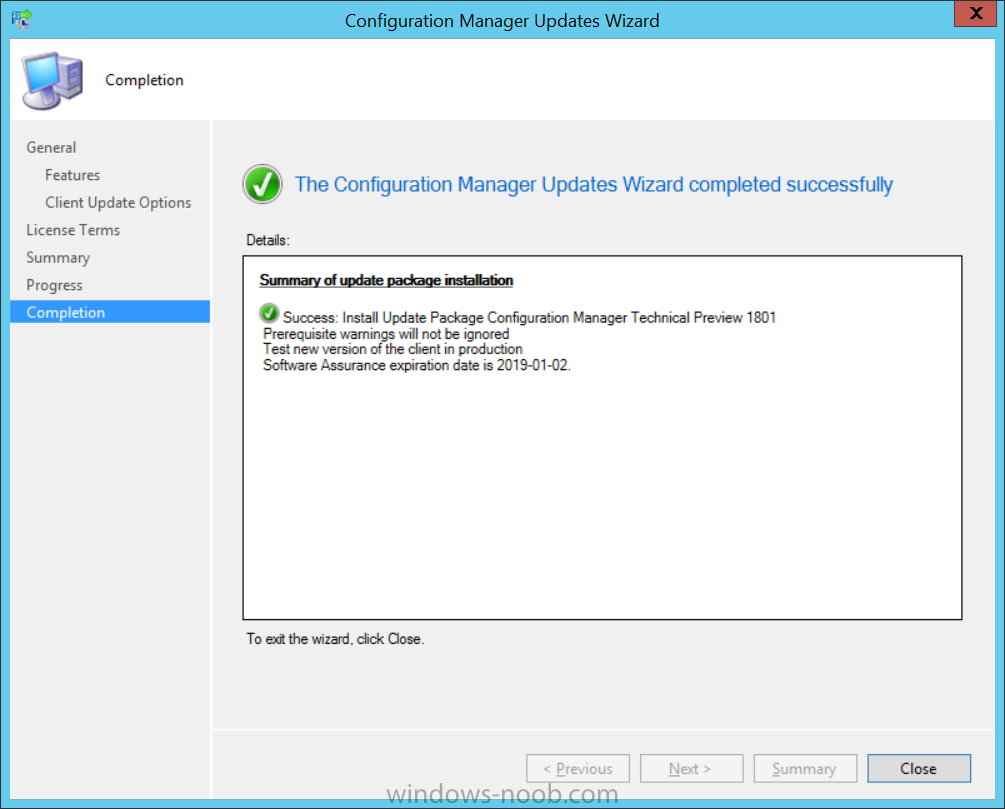The image size is (1005, 809).
Task: Click the small green check beside Success line
Action: (269, 313)
